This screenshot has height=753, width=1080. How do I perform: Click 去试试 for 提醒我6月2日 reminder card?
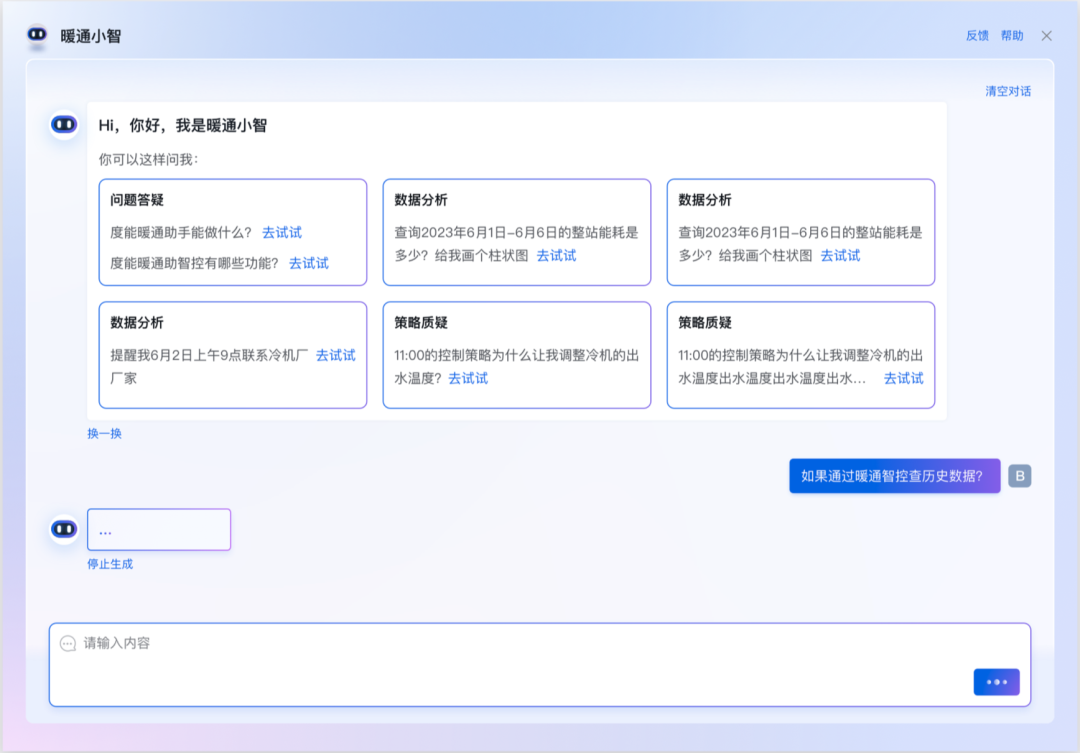coord(335,355)
